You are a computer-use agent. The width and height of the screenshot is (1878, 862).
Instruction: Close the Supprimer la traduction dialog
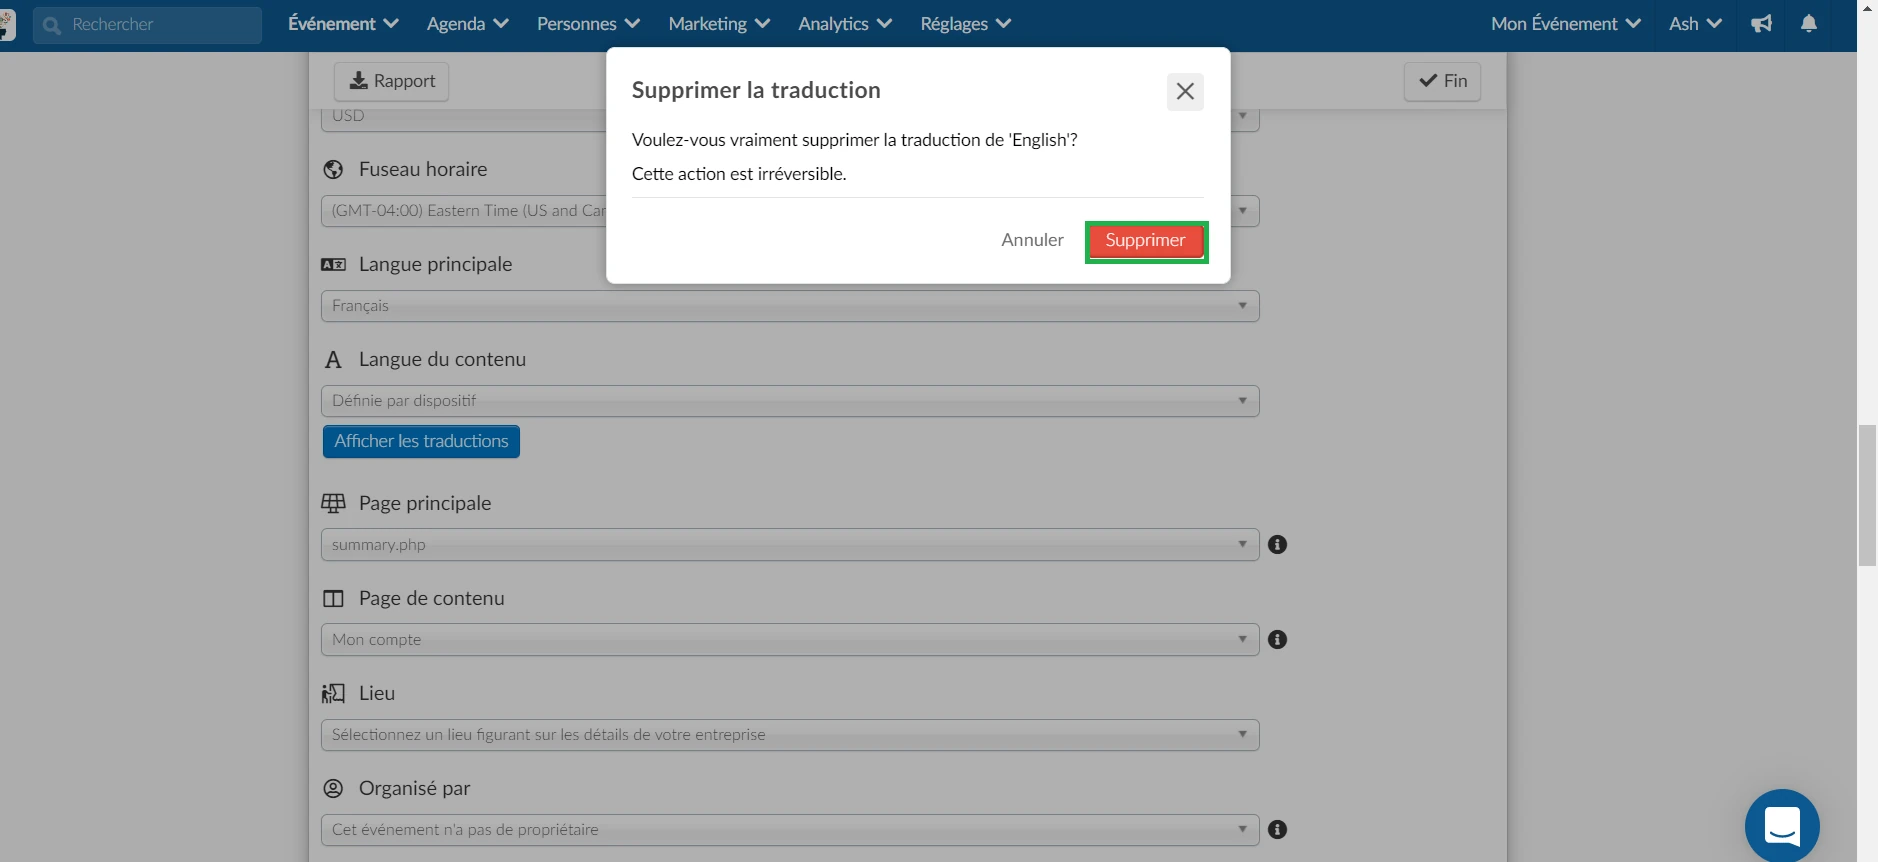click(x=1185, y=91)
